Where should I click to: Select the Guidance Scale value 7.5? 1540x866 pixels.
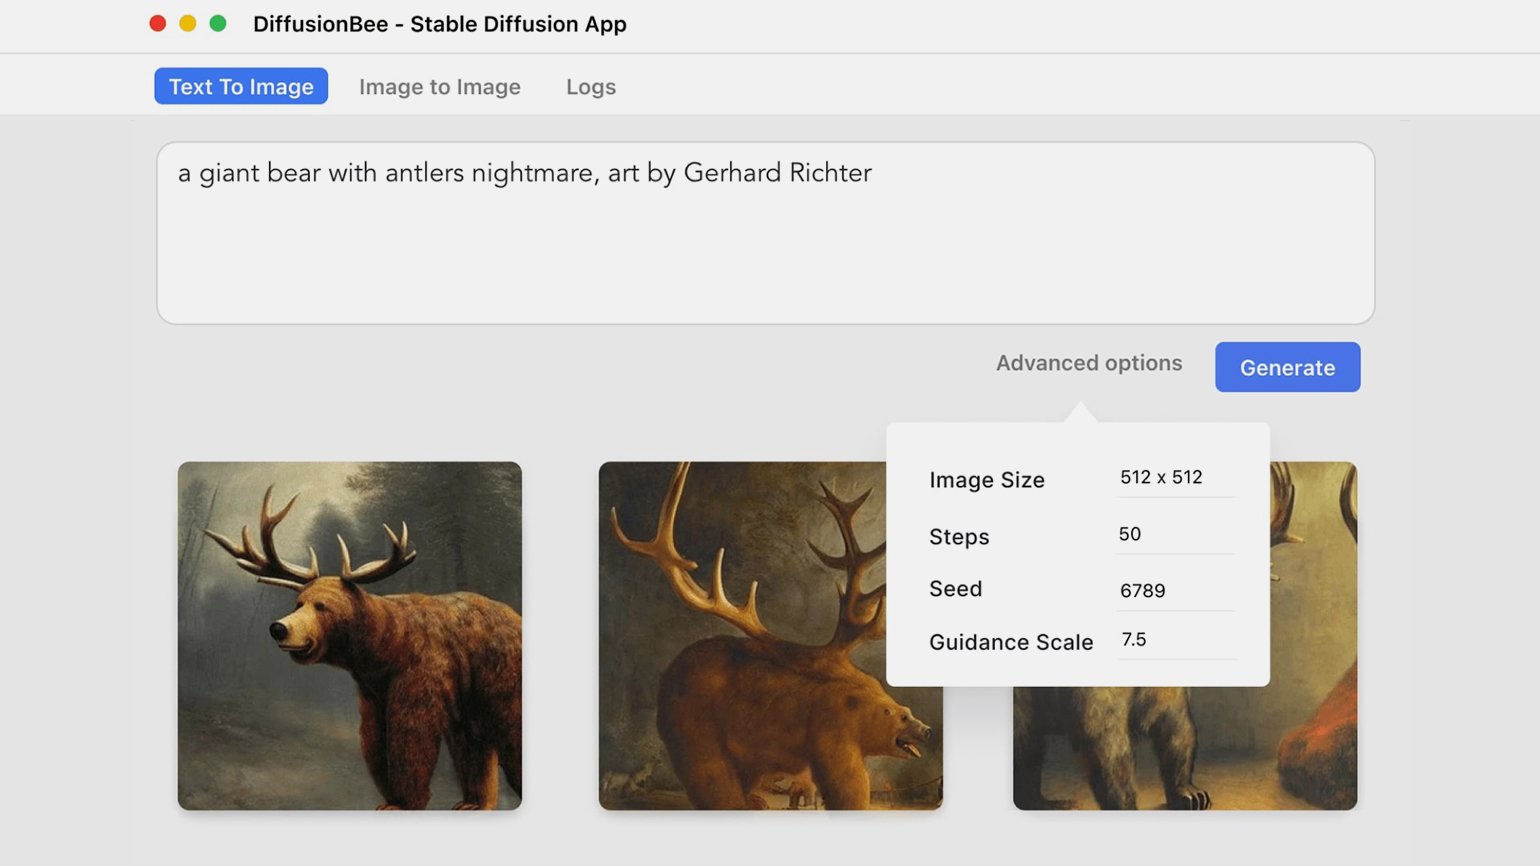point(1174,640)
